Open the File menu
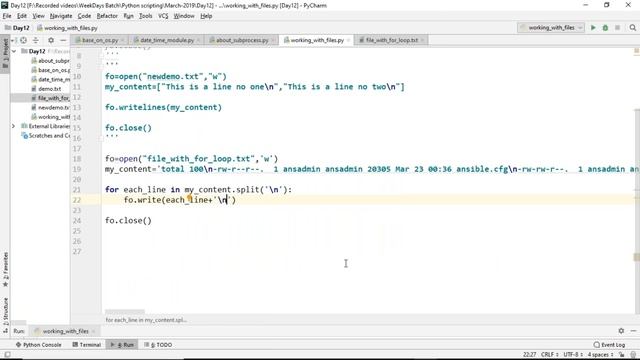The height and width of the screenshot is (360, 640). pos(7,16)
